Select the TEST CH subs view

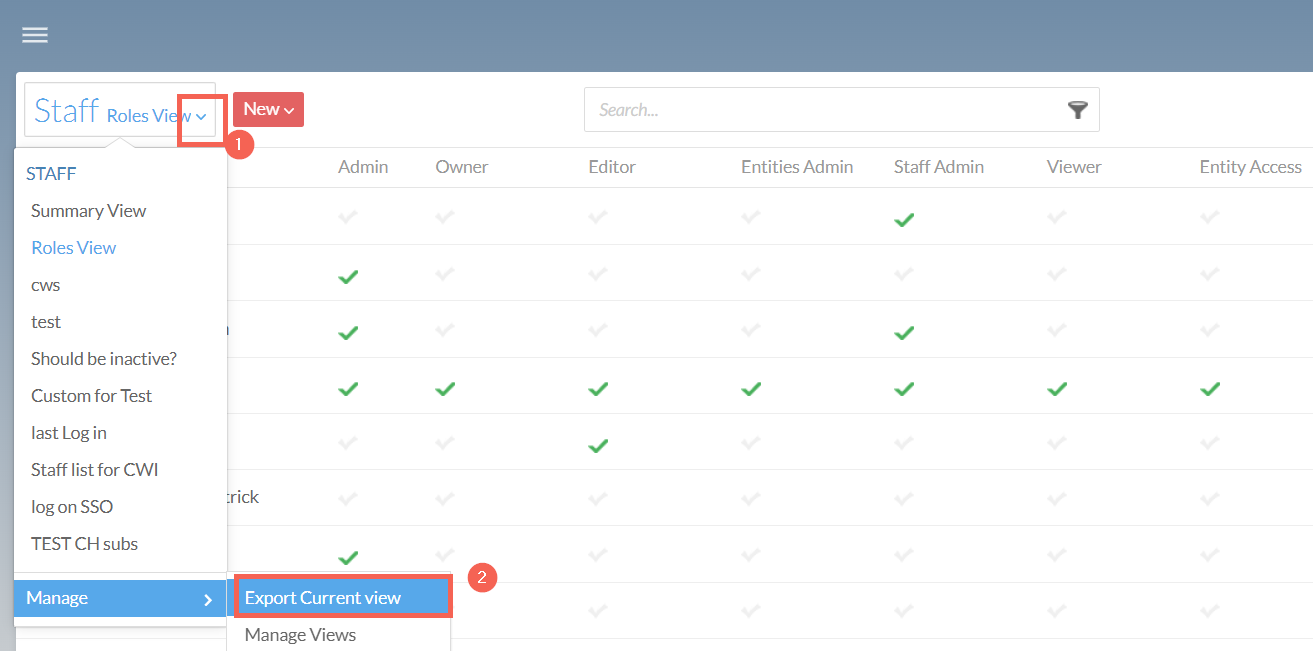[84, 544]
